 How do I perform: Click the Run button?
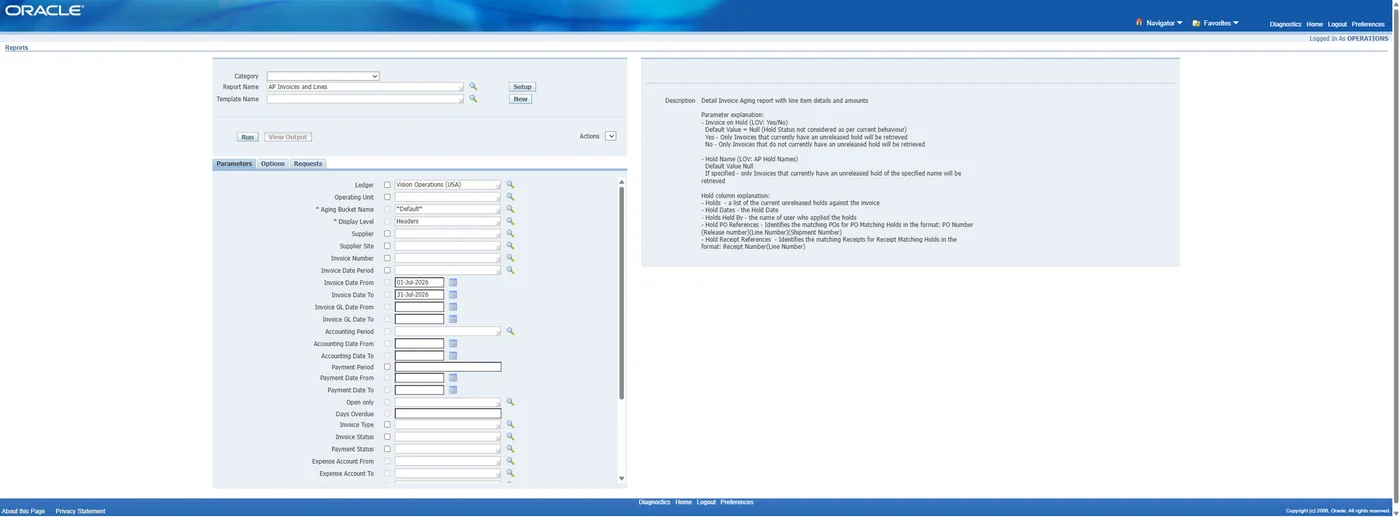[248, 137]
